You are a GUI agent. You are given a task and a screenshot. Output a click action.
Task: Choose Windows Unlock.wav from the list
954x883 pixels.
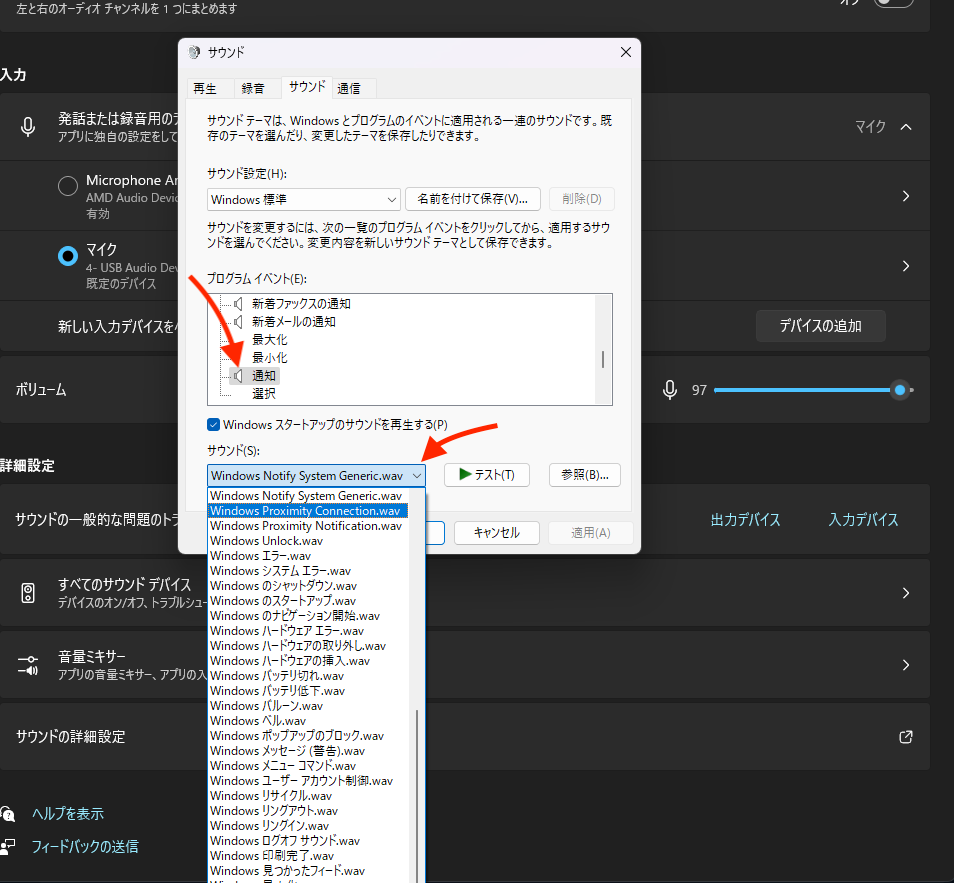(267, 541)
